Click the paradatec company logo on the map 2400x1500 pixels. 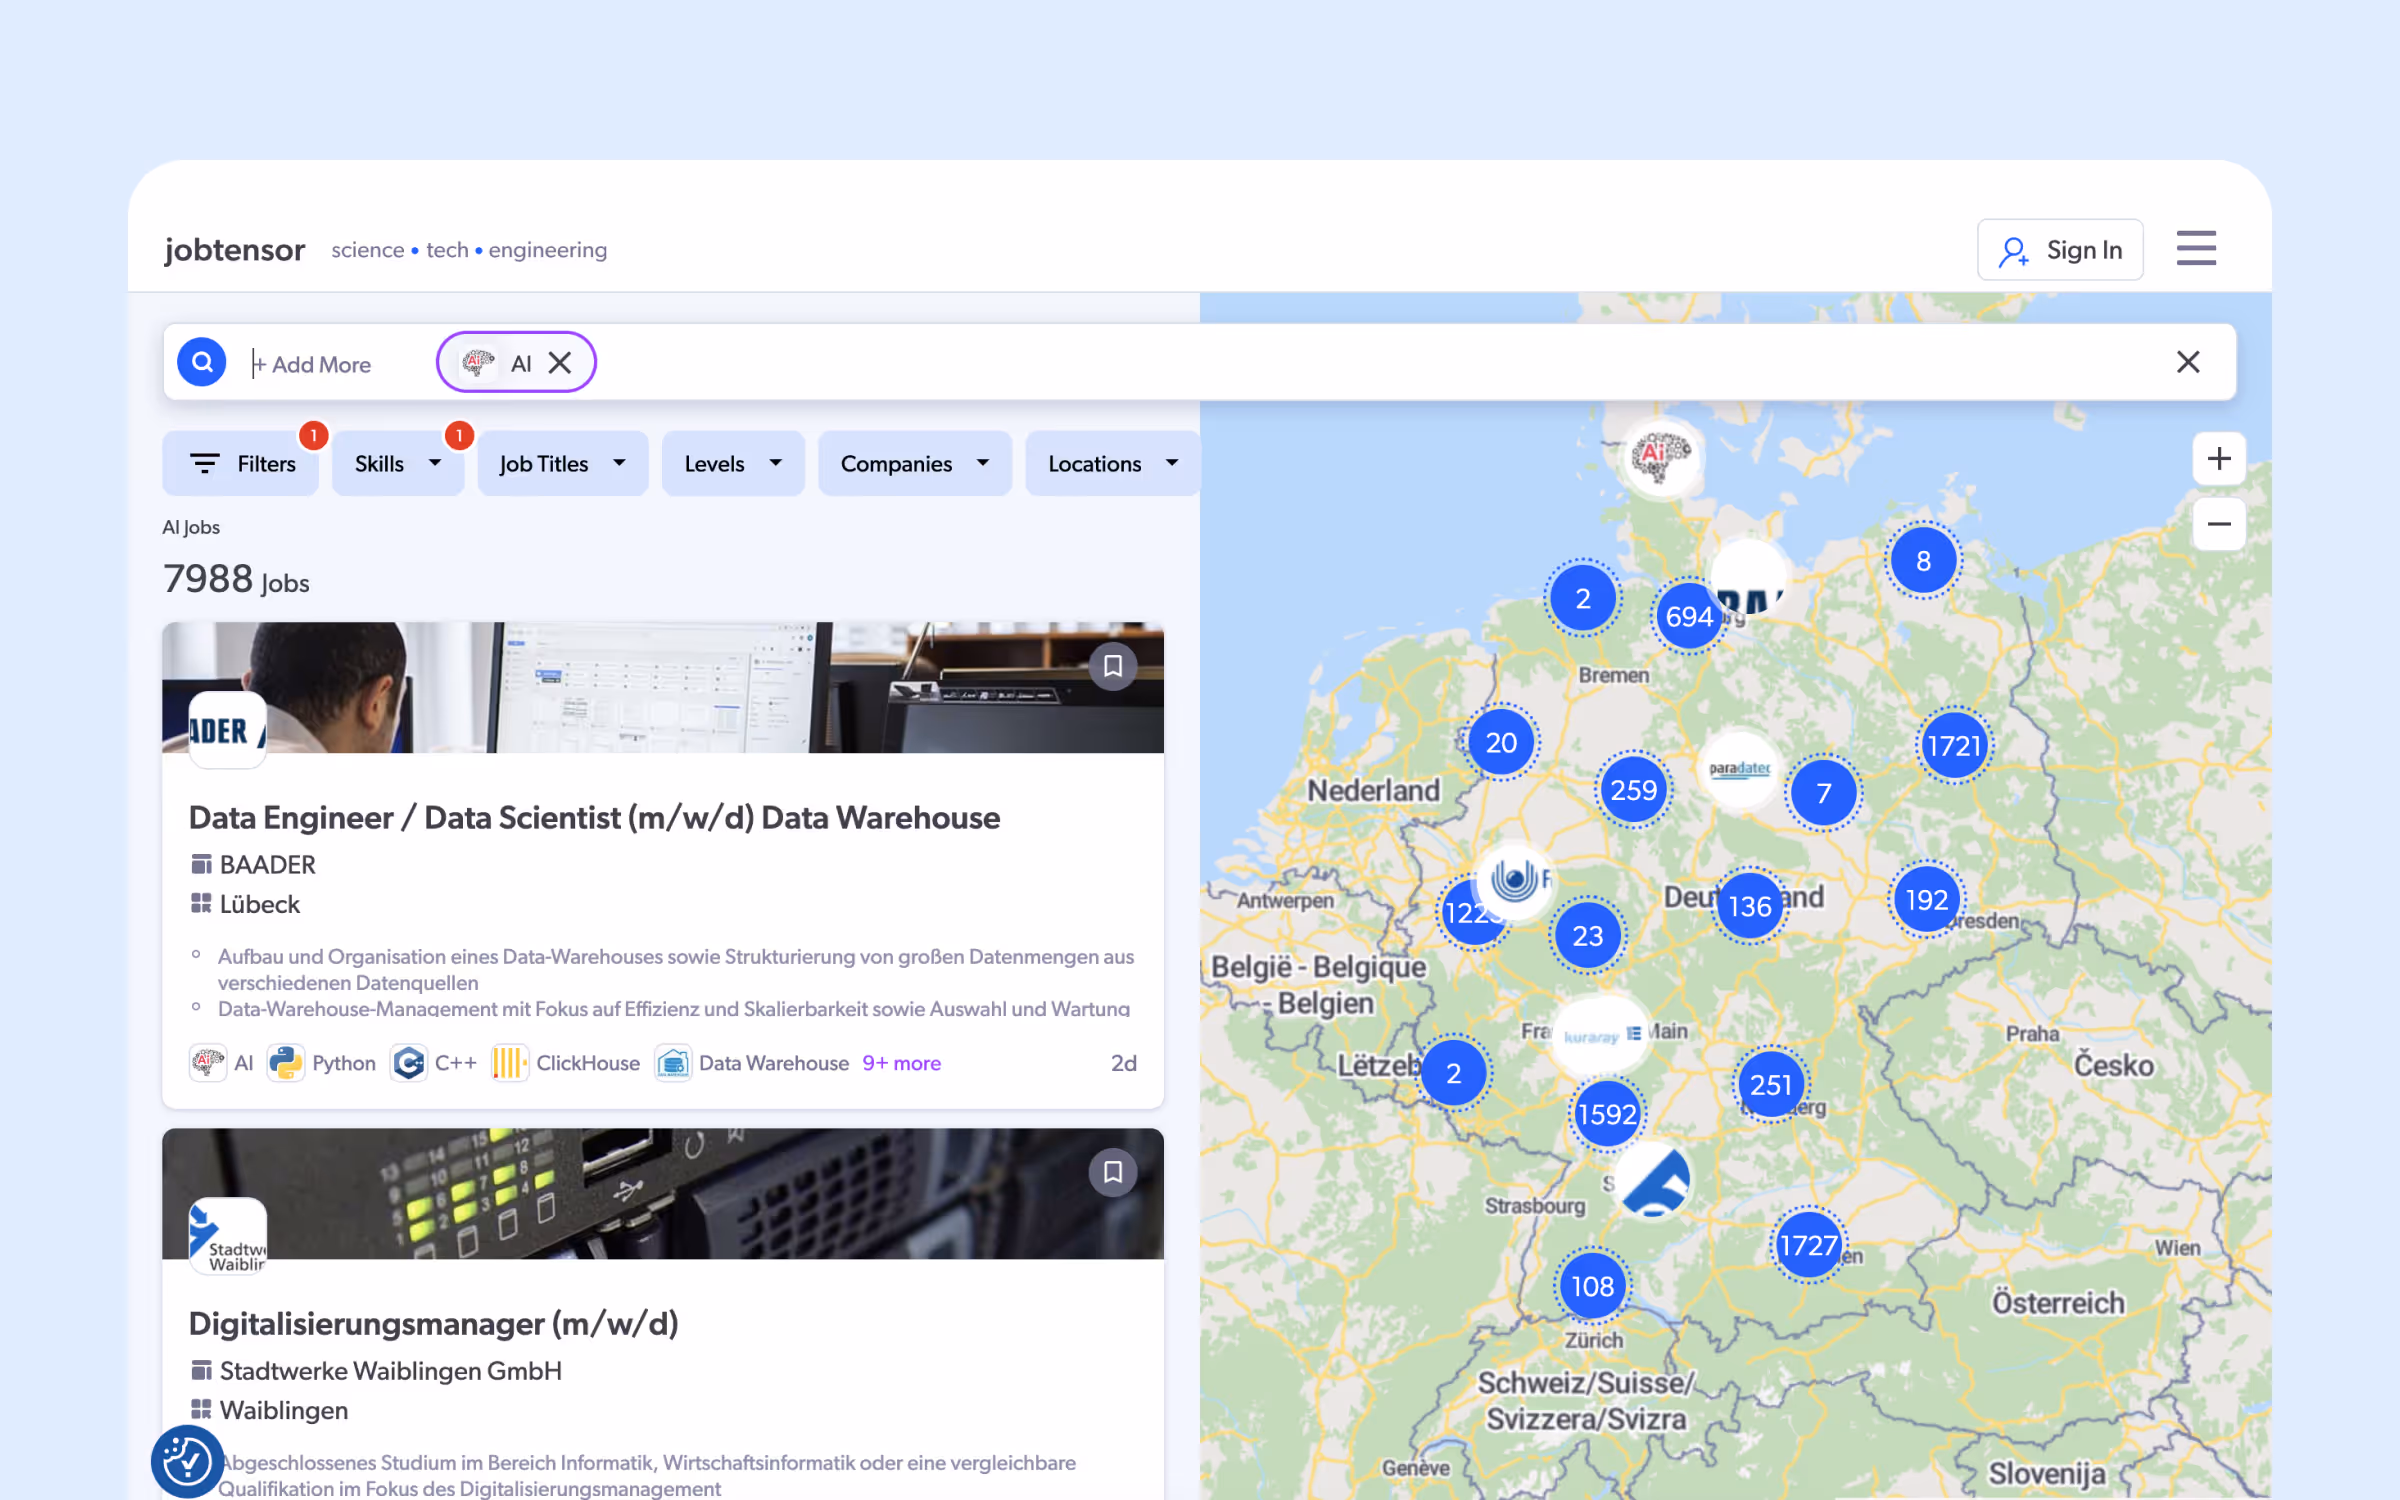(1738, 771)
